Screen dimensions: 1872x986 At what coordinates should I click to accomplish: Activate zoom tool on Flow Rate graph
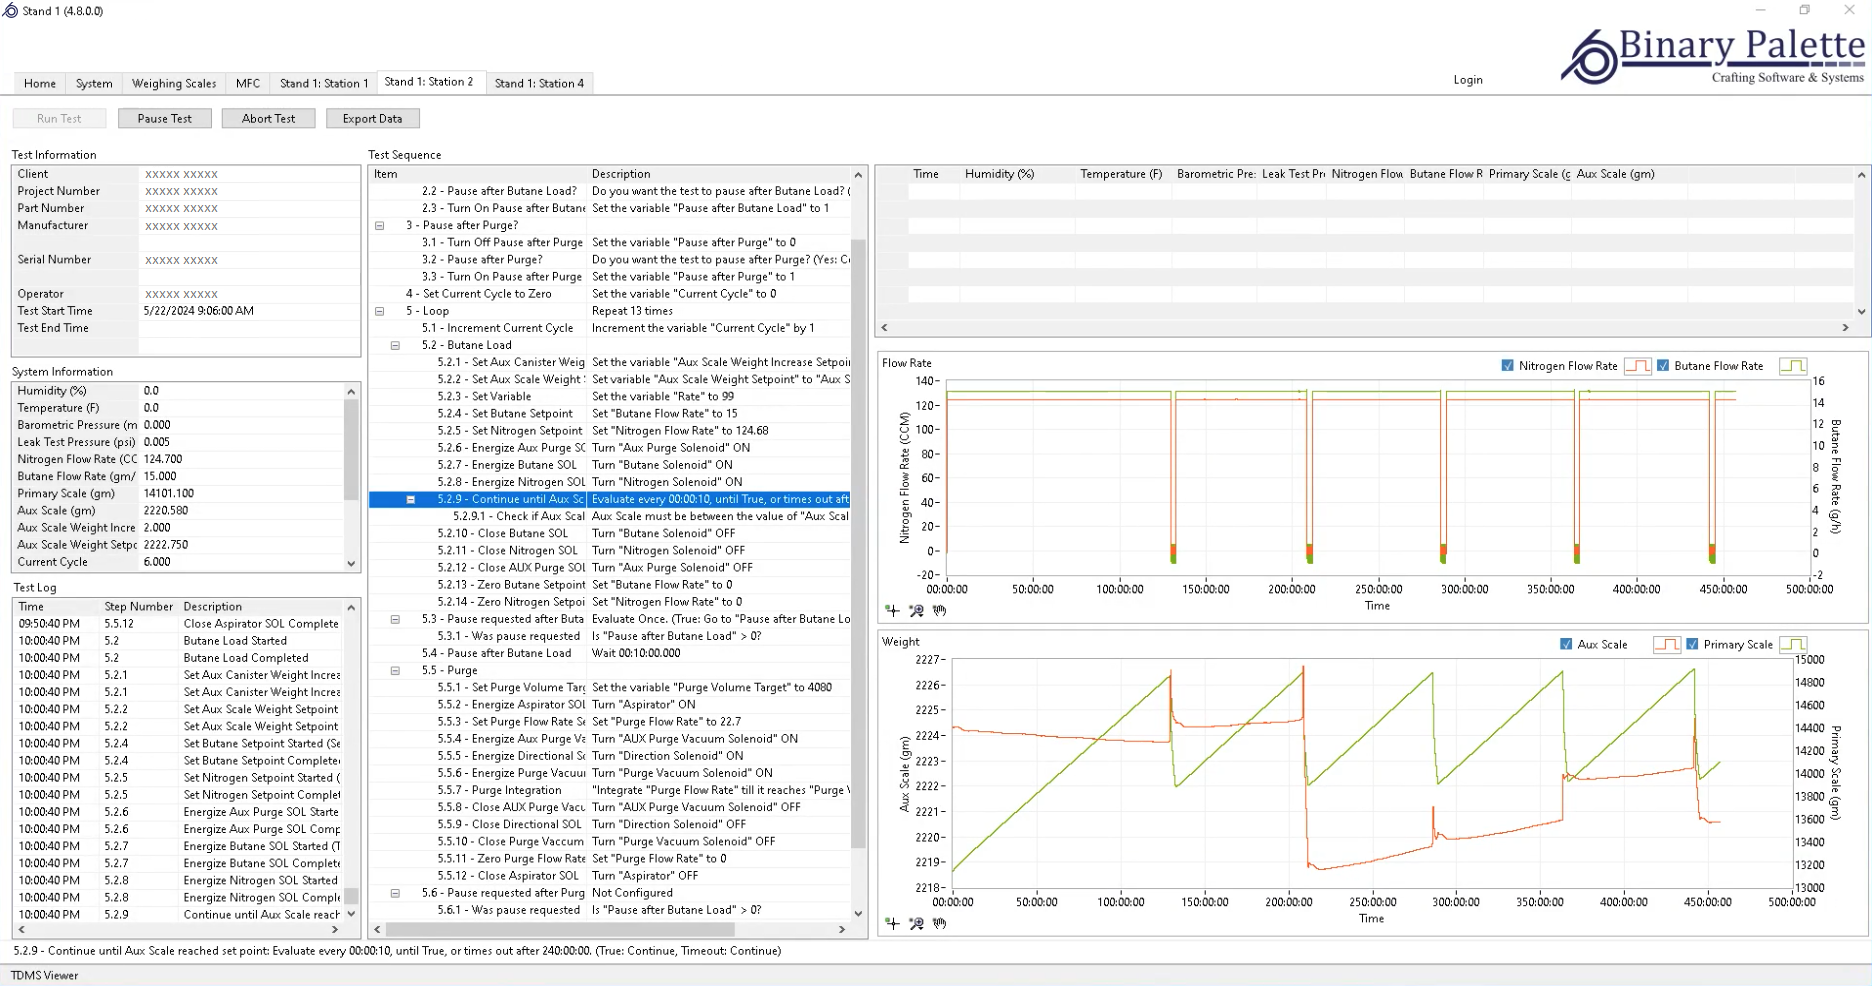[x=916, y=610]
